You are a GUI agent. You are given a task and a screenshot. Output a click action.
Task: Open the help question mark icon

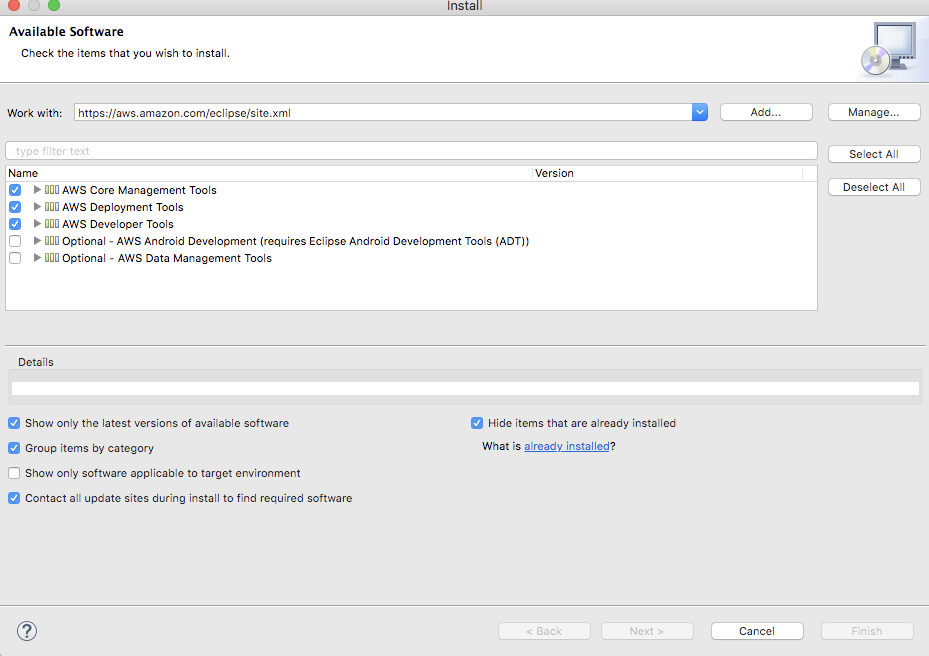pyautogui.click(x=27, y=631)
